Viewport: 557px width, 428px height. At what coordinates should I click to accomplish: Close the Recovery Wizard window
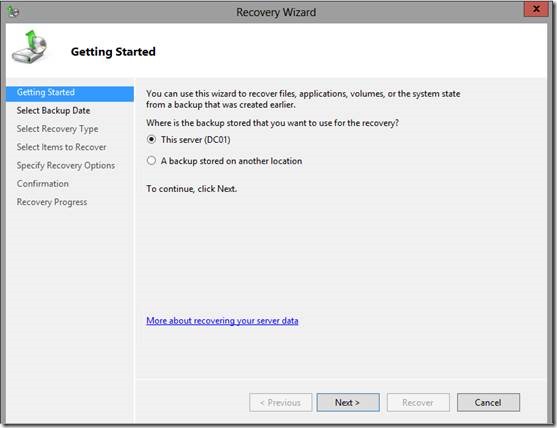pyautogui.click(x=536, y=9)
